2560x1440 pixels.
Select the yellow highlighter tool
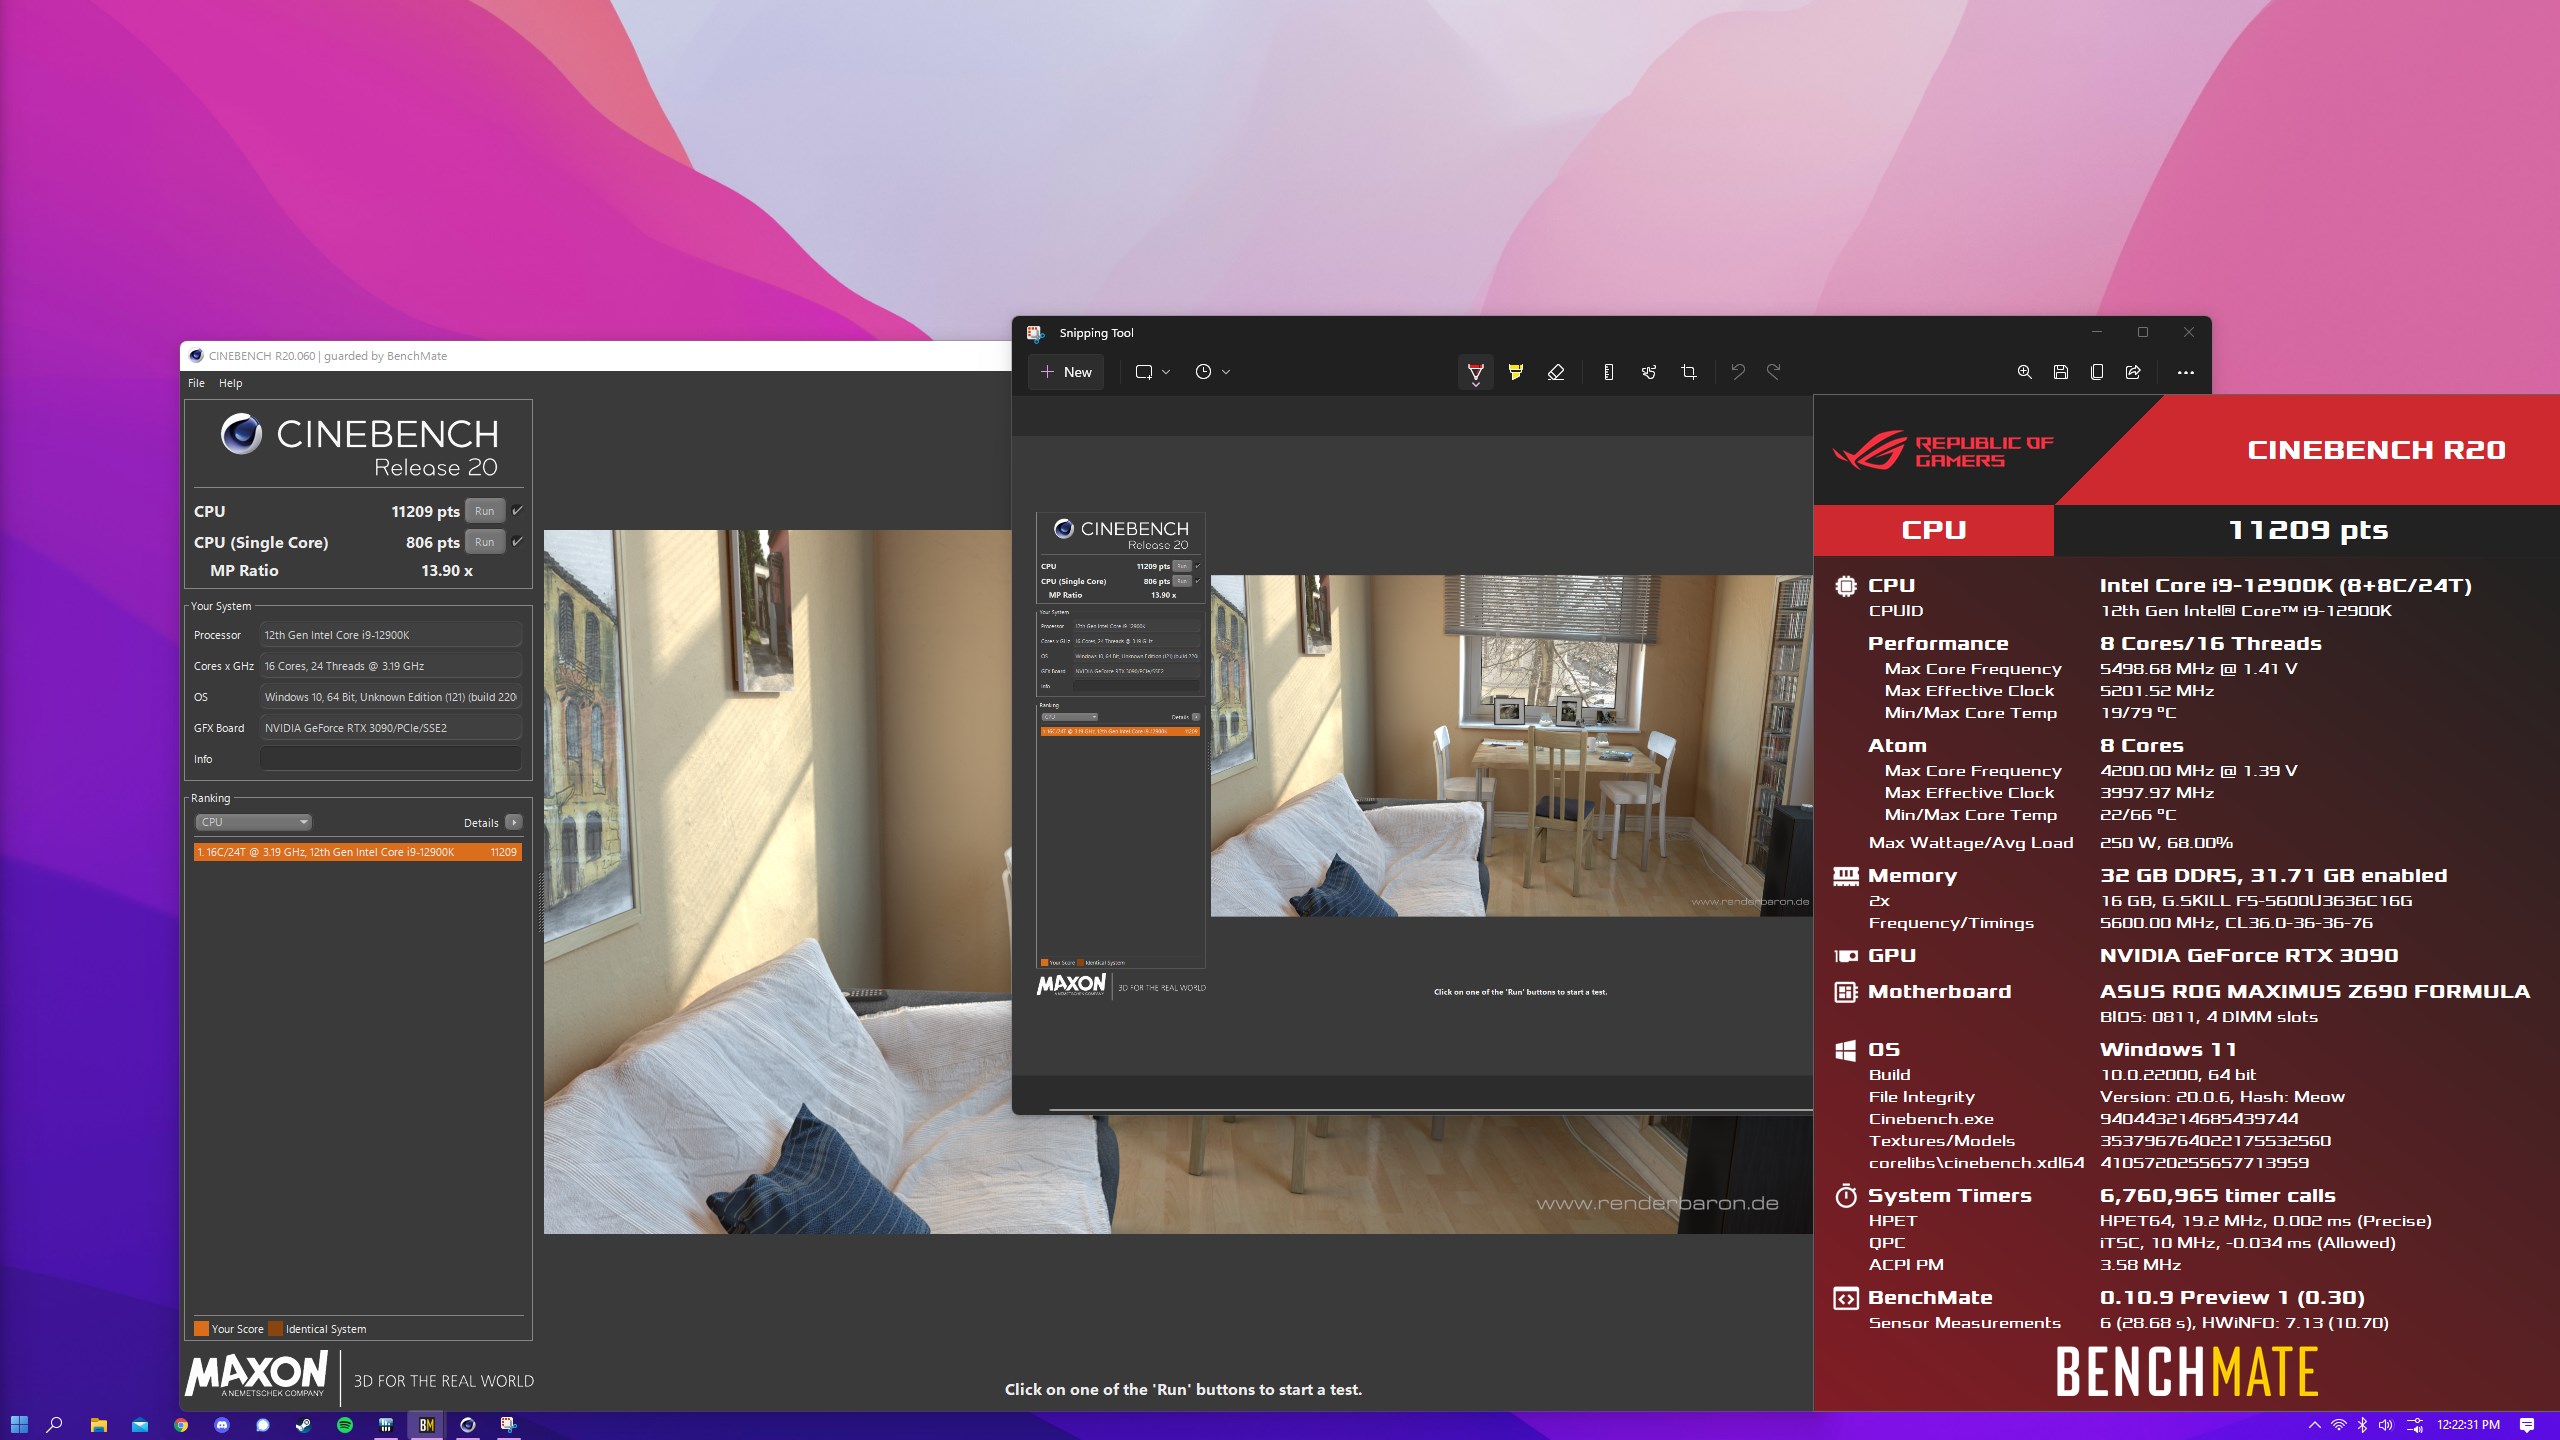click(1516, 372)
